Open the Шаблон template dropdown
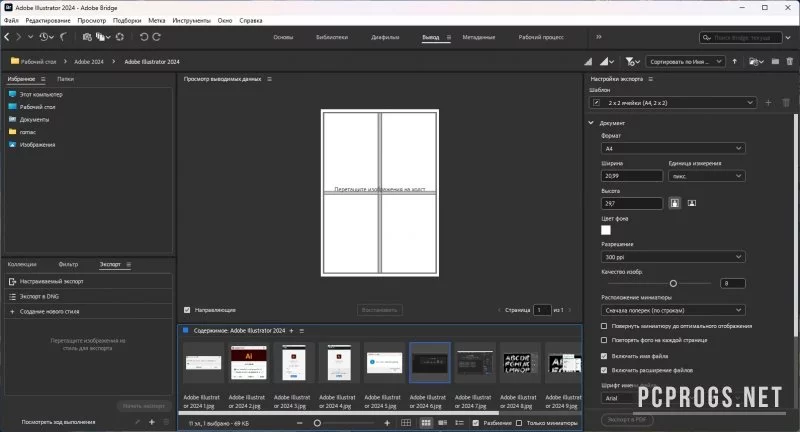Image resolution: width=800 pixels, height=432 pixels. point(672,103)
